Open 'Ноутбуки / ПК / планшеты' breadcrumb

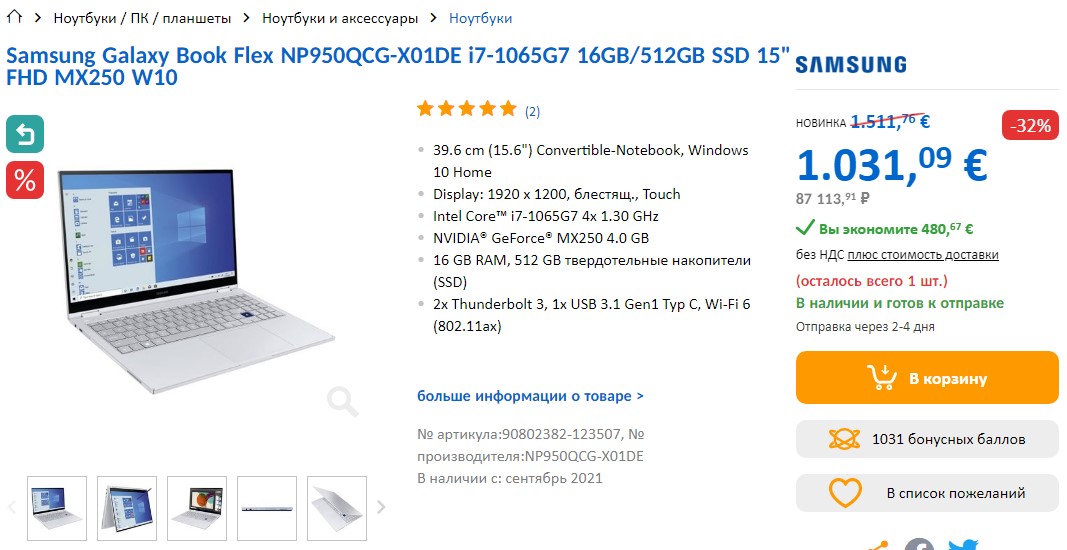[142, 18]
